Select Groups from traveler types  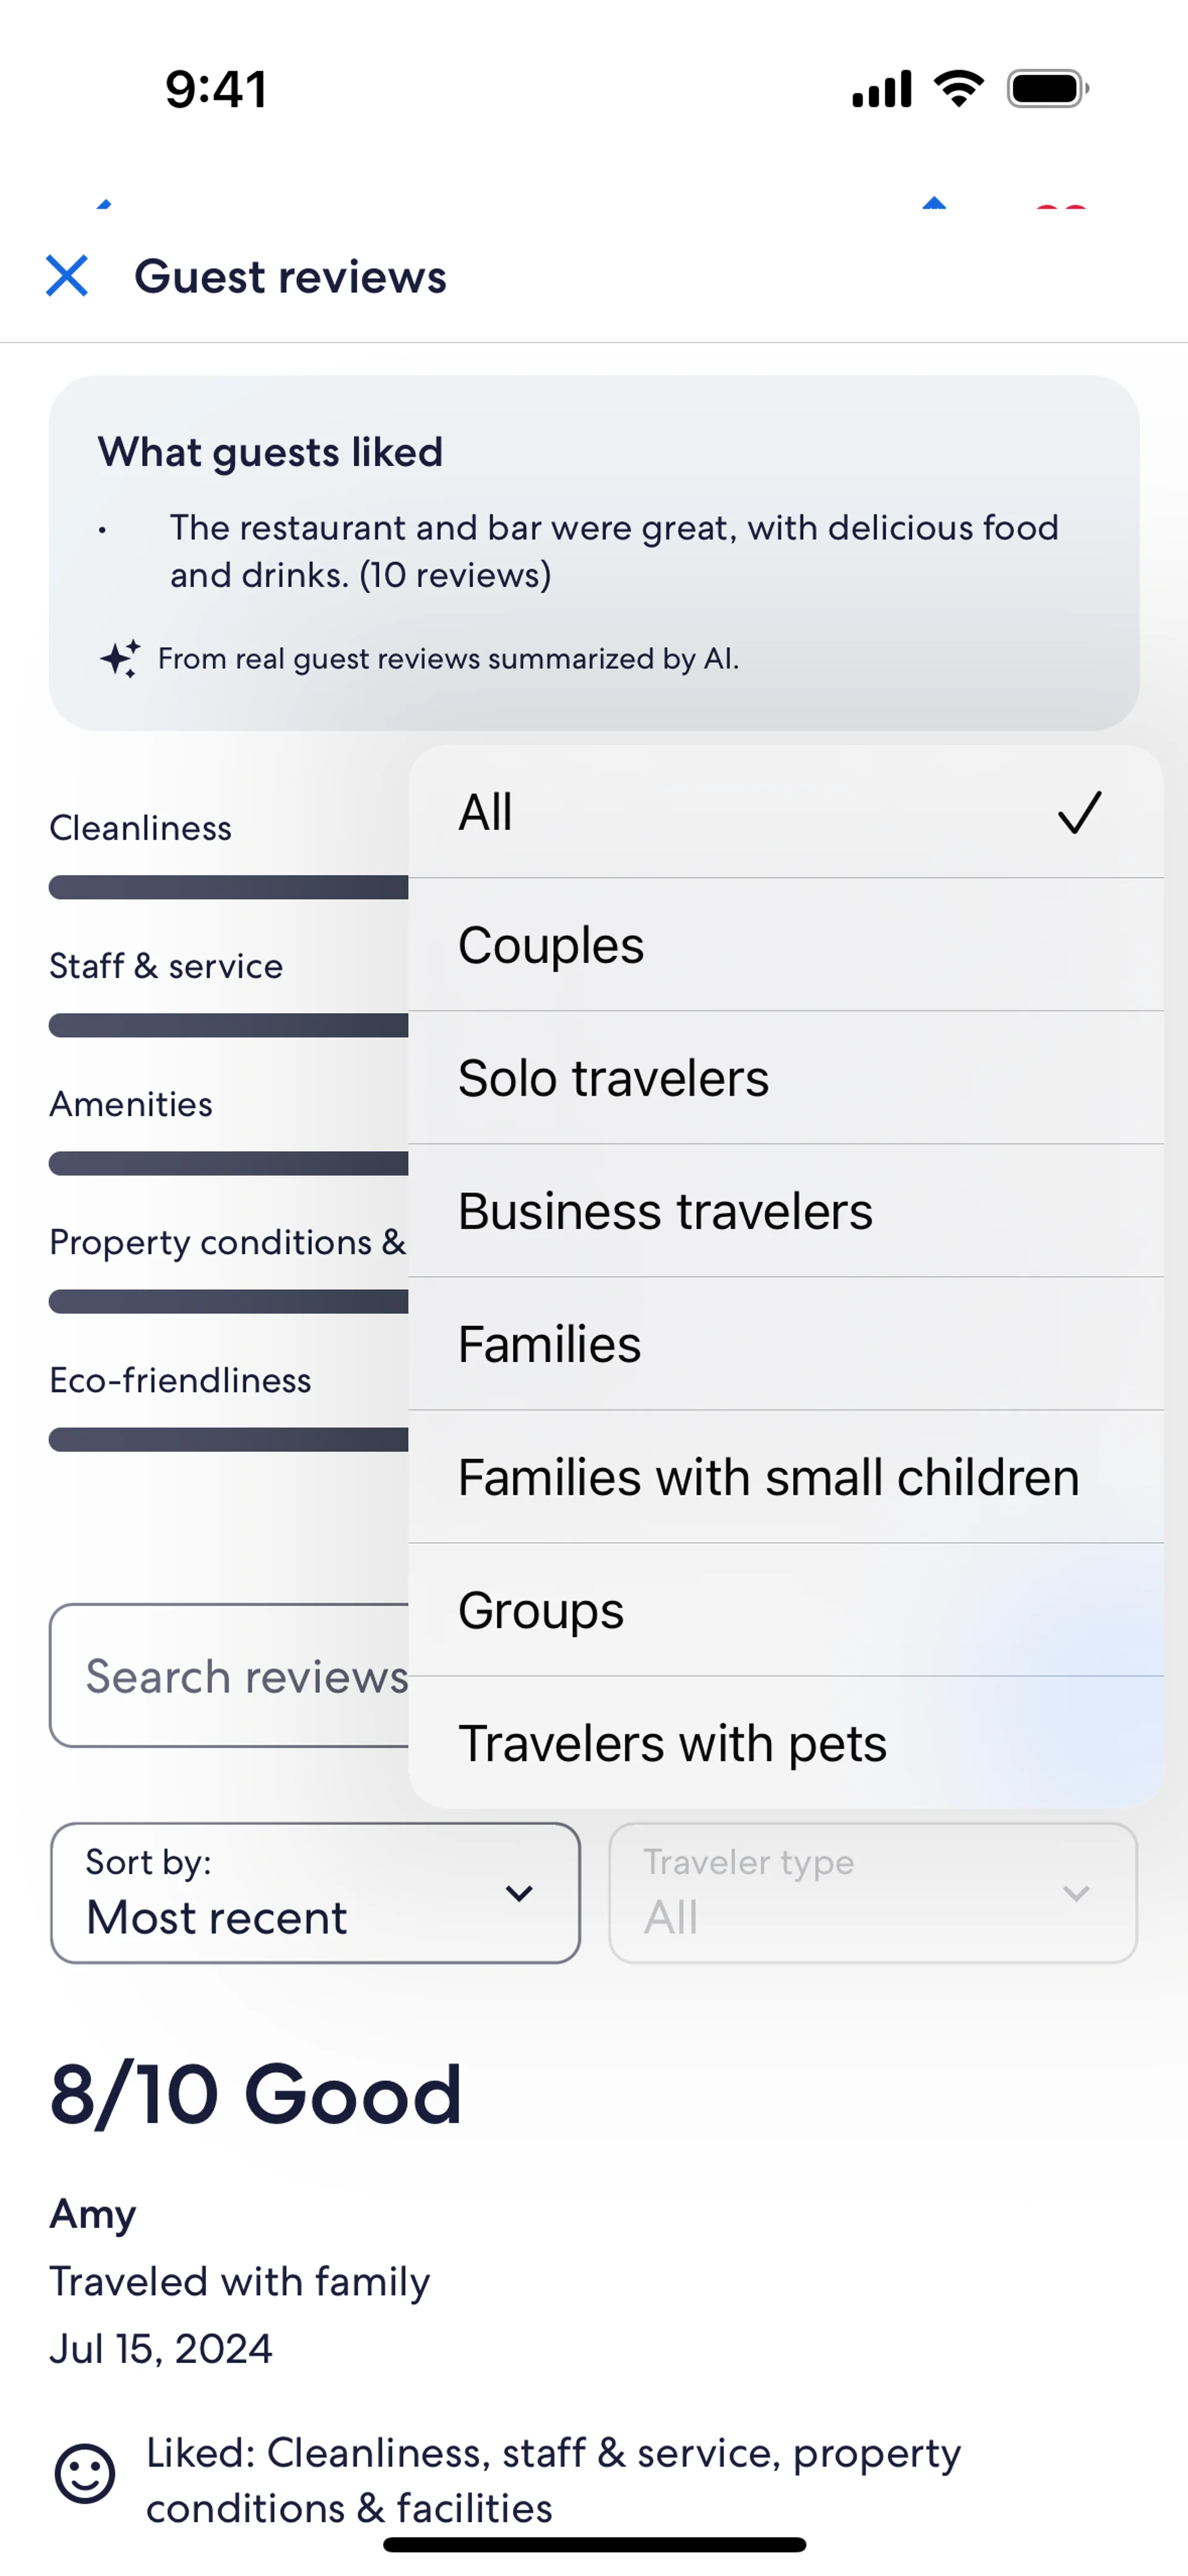click(785, 1610)
